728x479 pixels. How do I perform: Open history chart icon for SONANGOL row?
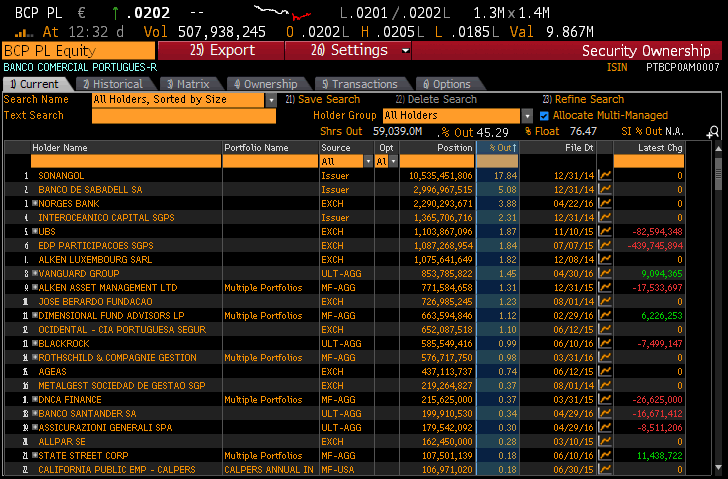tap(604, 175)
